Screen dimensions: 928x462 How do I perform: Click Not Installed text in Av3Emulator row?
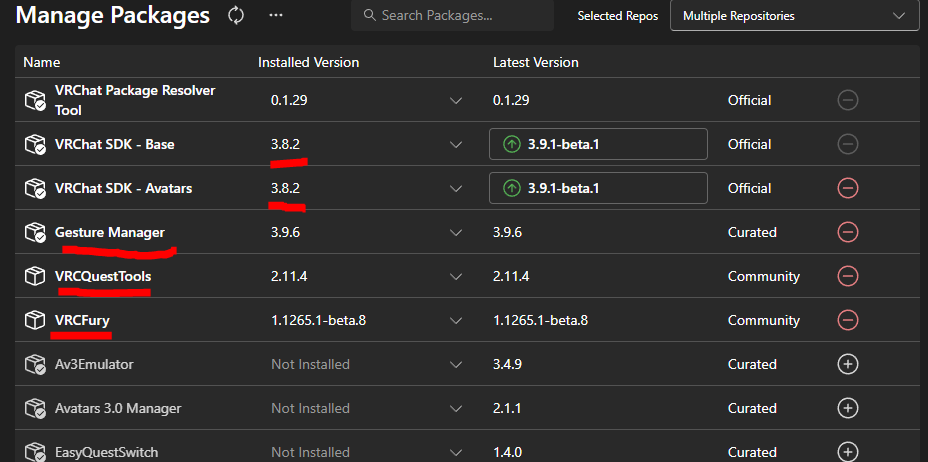[310, 364]
